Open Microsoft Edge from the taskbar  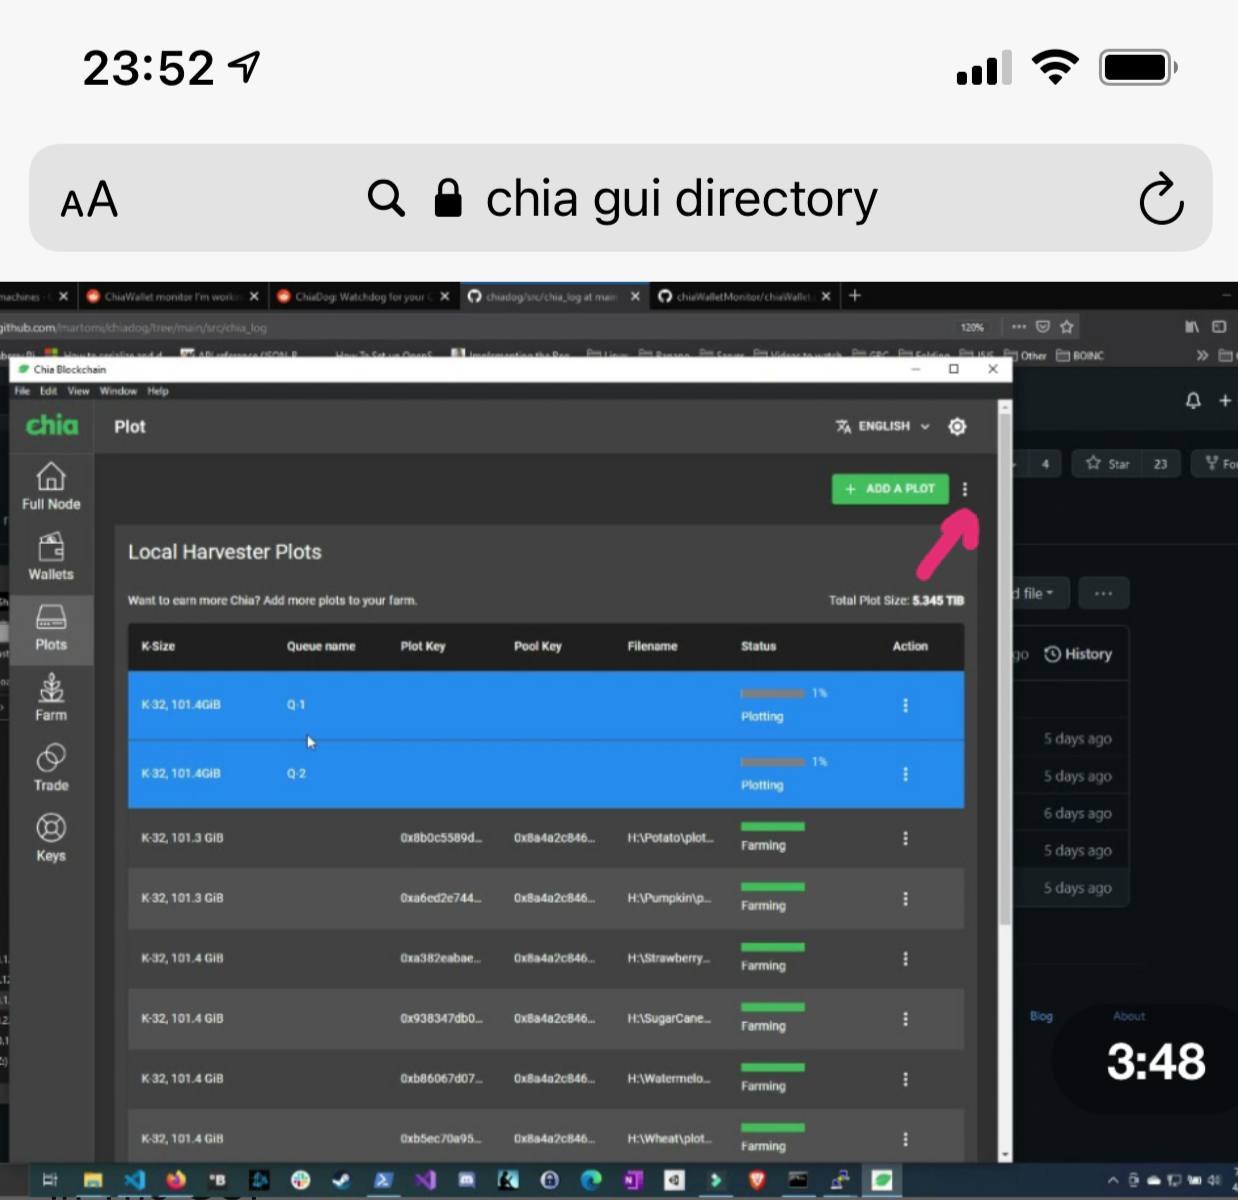pyautogui.click(x=591, y=1180)
